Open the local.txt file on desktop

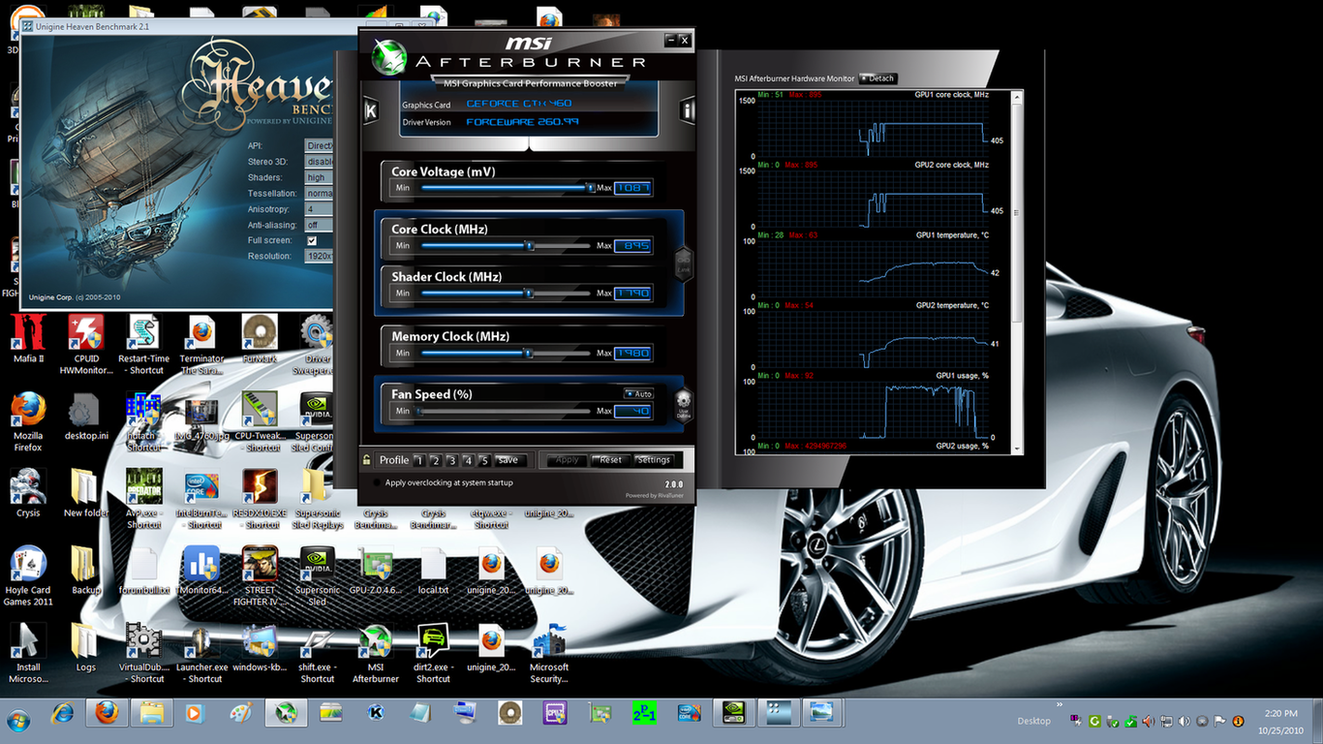tap(433, 571)
